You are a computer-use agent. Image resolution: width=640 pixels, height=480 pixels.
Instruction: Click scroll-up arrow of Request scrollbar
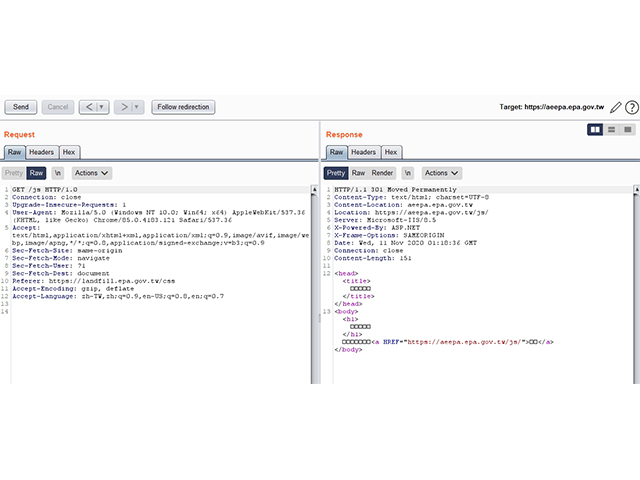tap(314, 189)
